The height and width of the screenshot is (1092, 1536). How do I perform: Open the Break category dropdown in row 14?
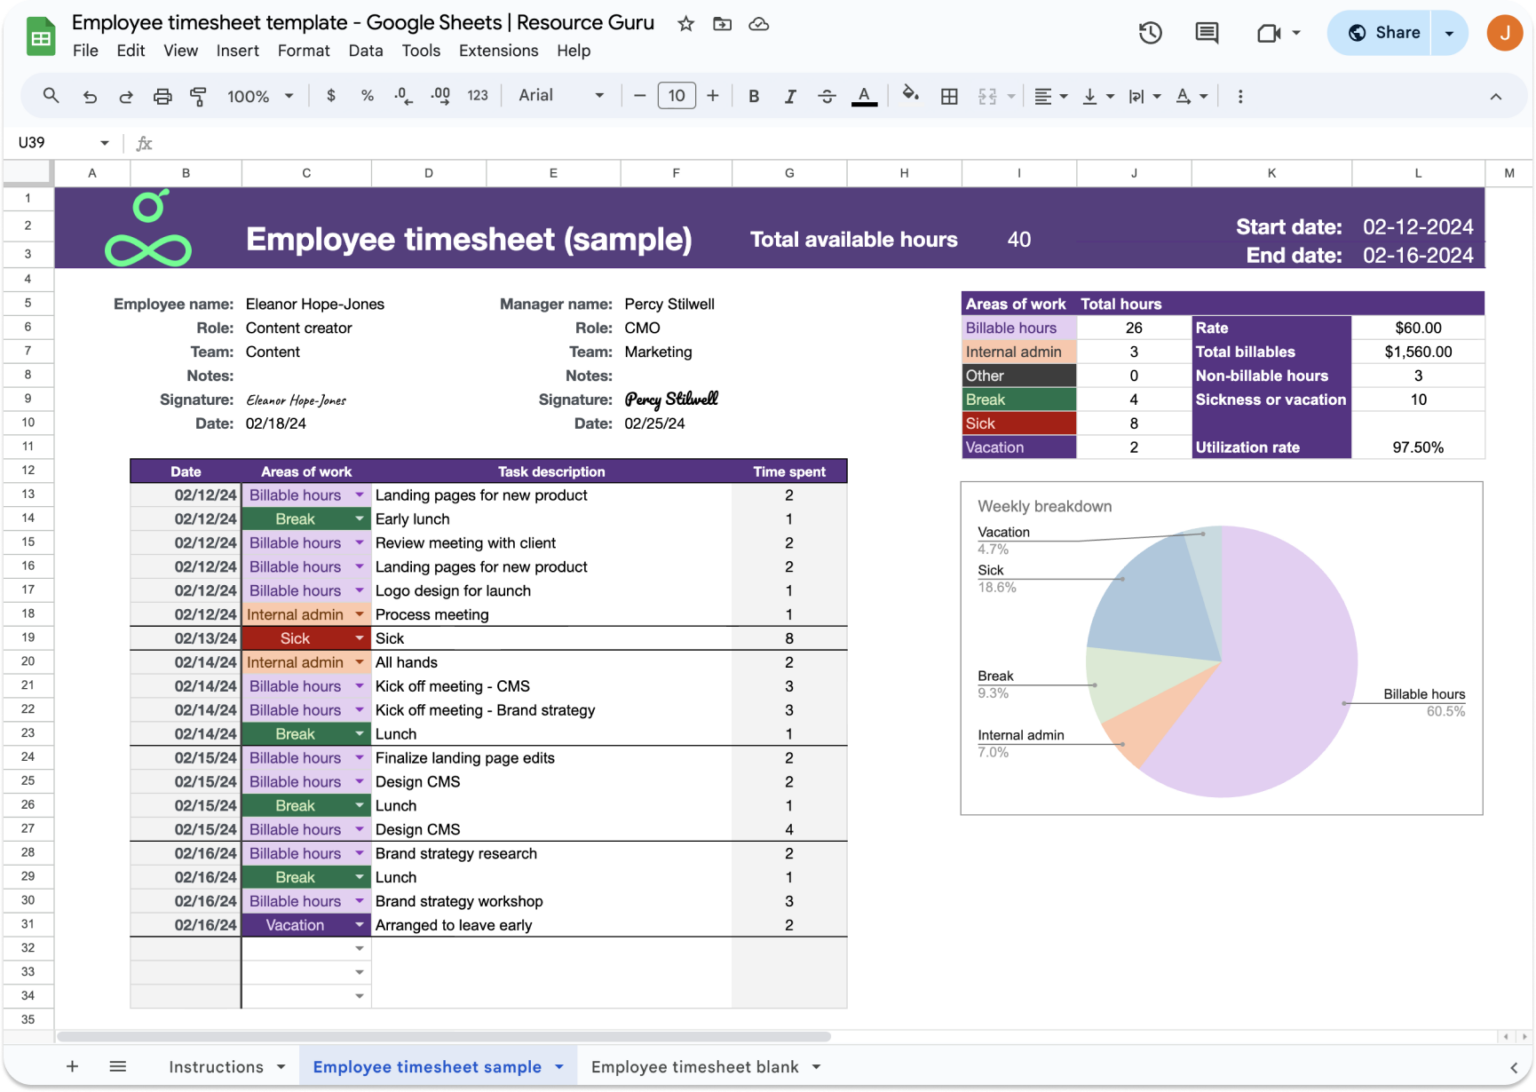tap(359, 518)
